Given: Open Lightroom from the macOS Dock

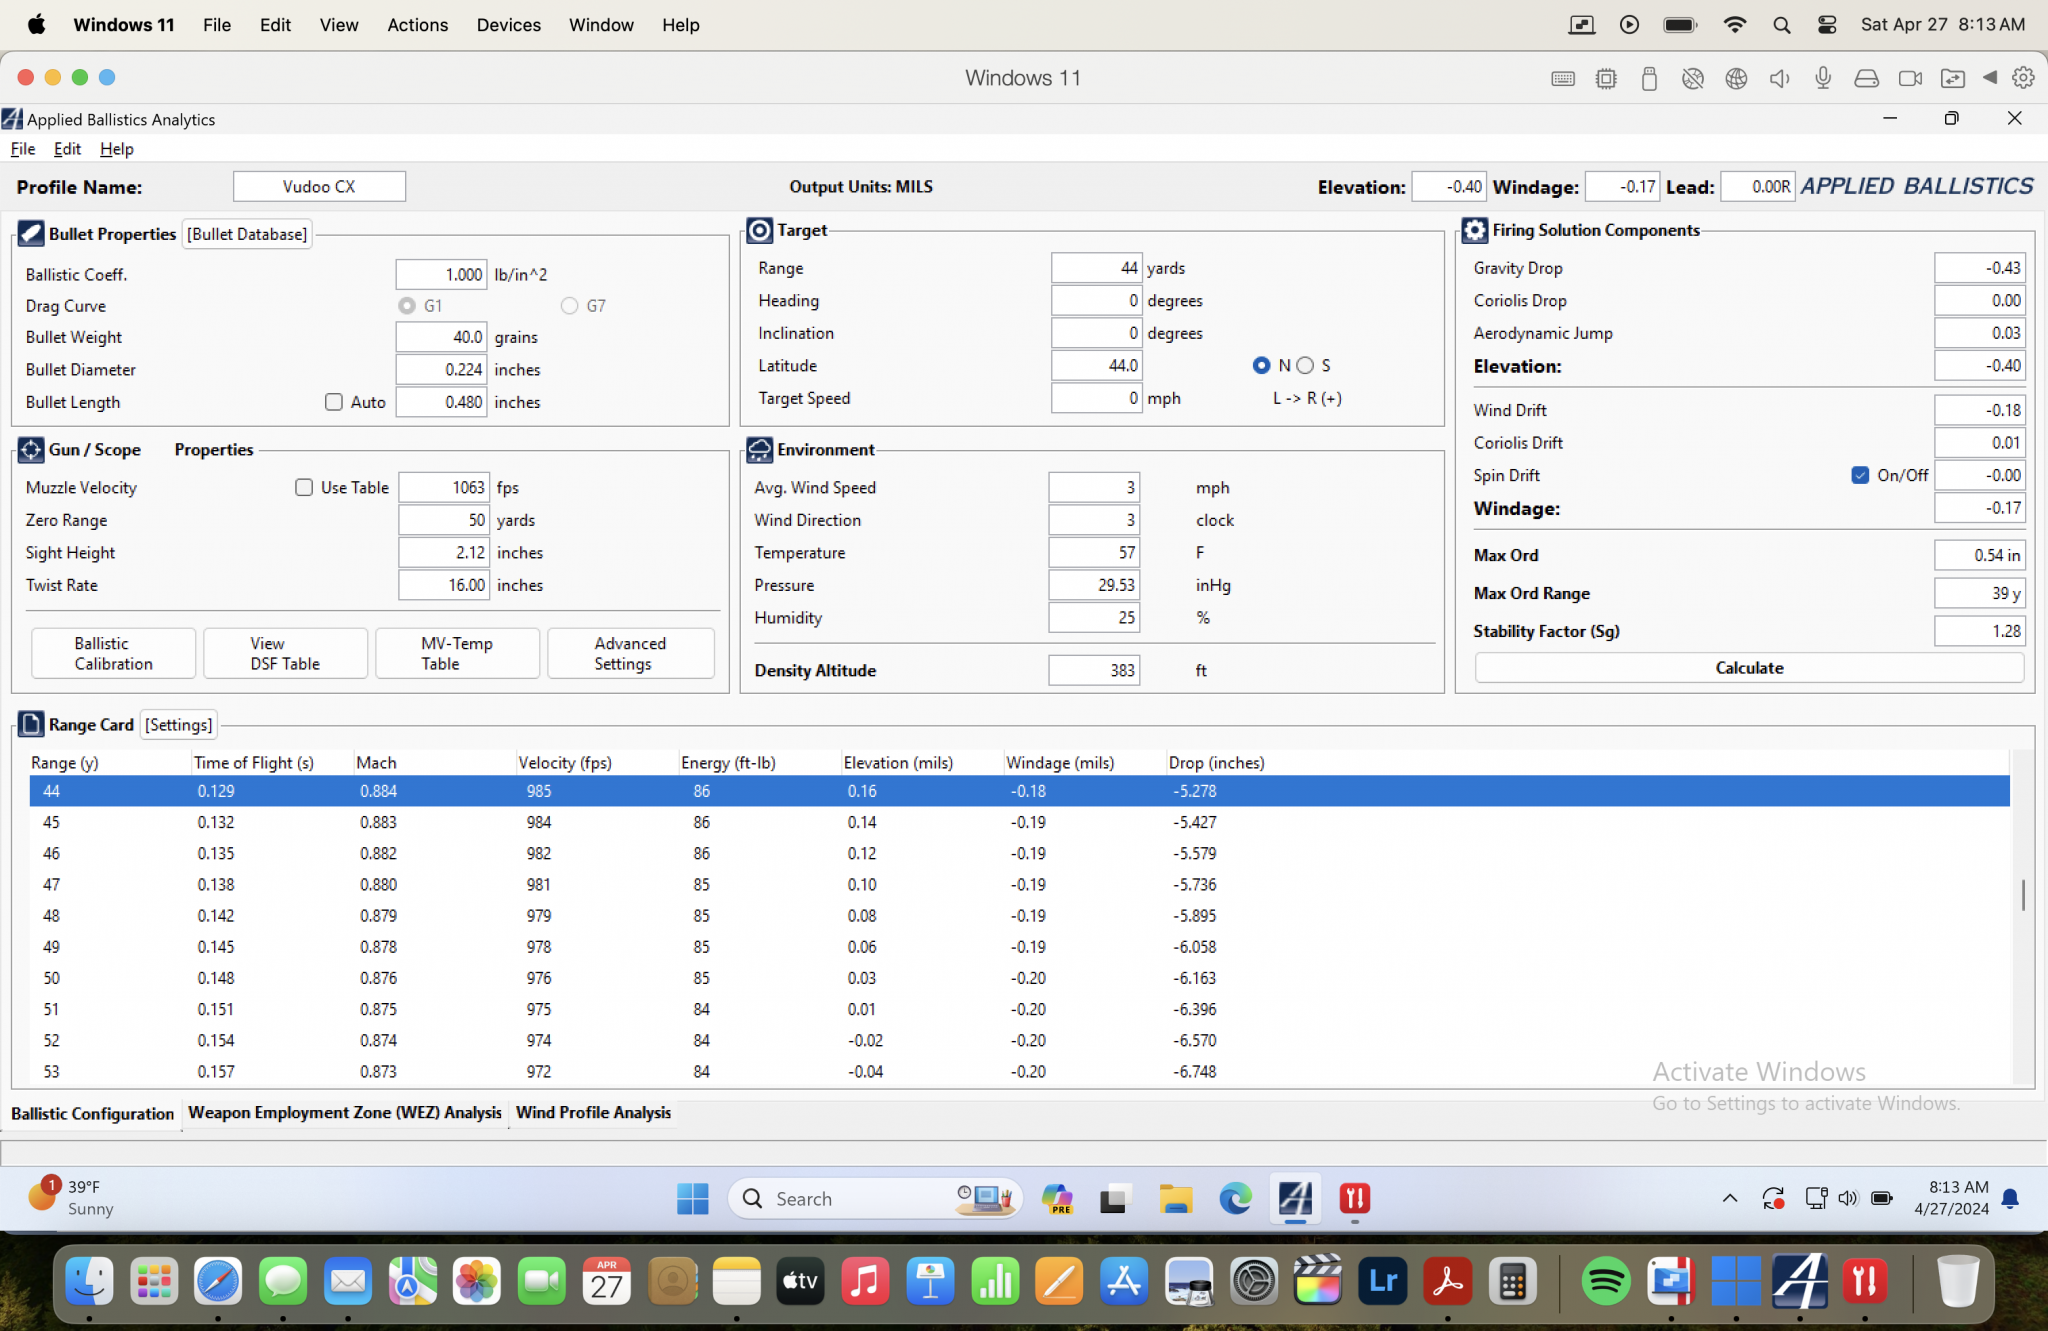Looking at the screenshot, I should coord(1383,1281).
